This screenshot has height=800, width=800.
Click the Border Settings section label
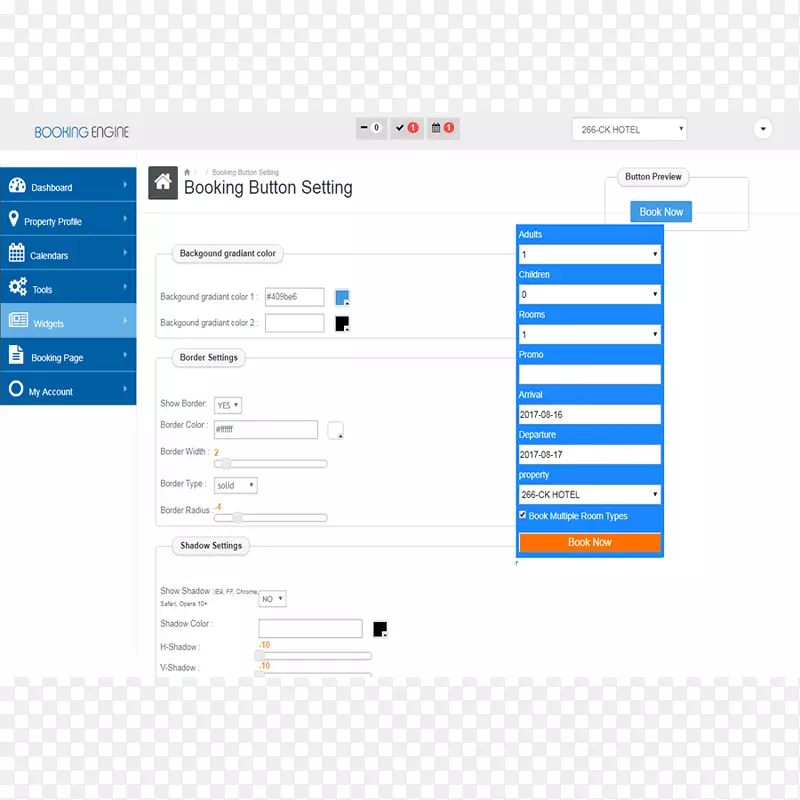(x=209, y=358)
